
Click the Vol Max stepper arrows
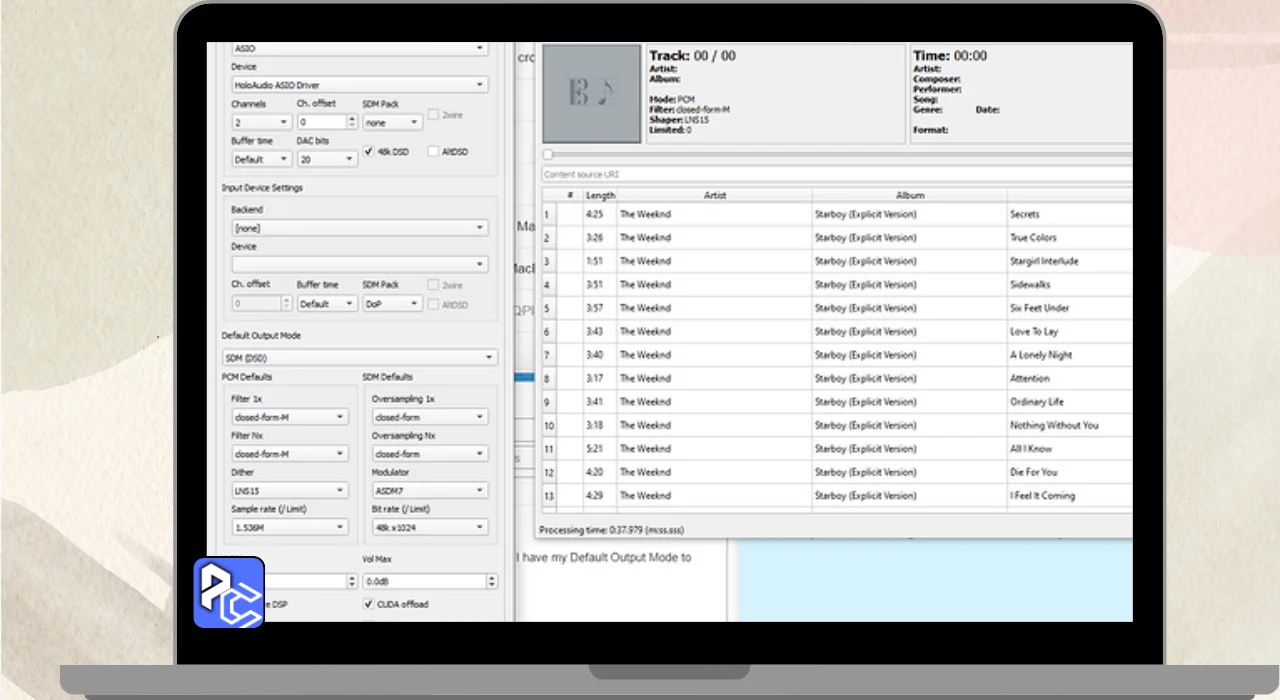point(491,581)
